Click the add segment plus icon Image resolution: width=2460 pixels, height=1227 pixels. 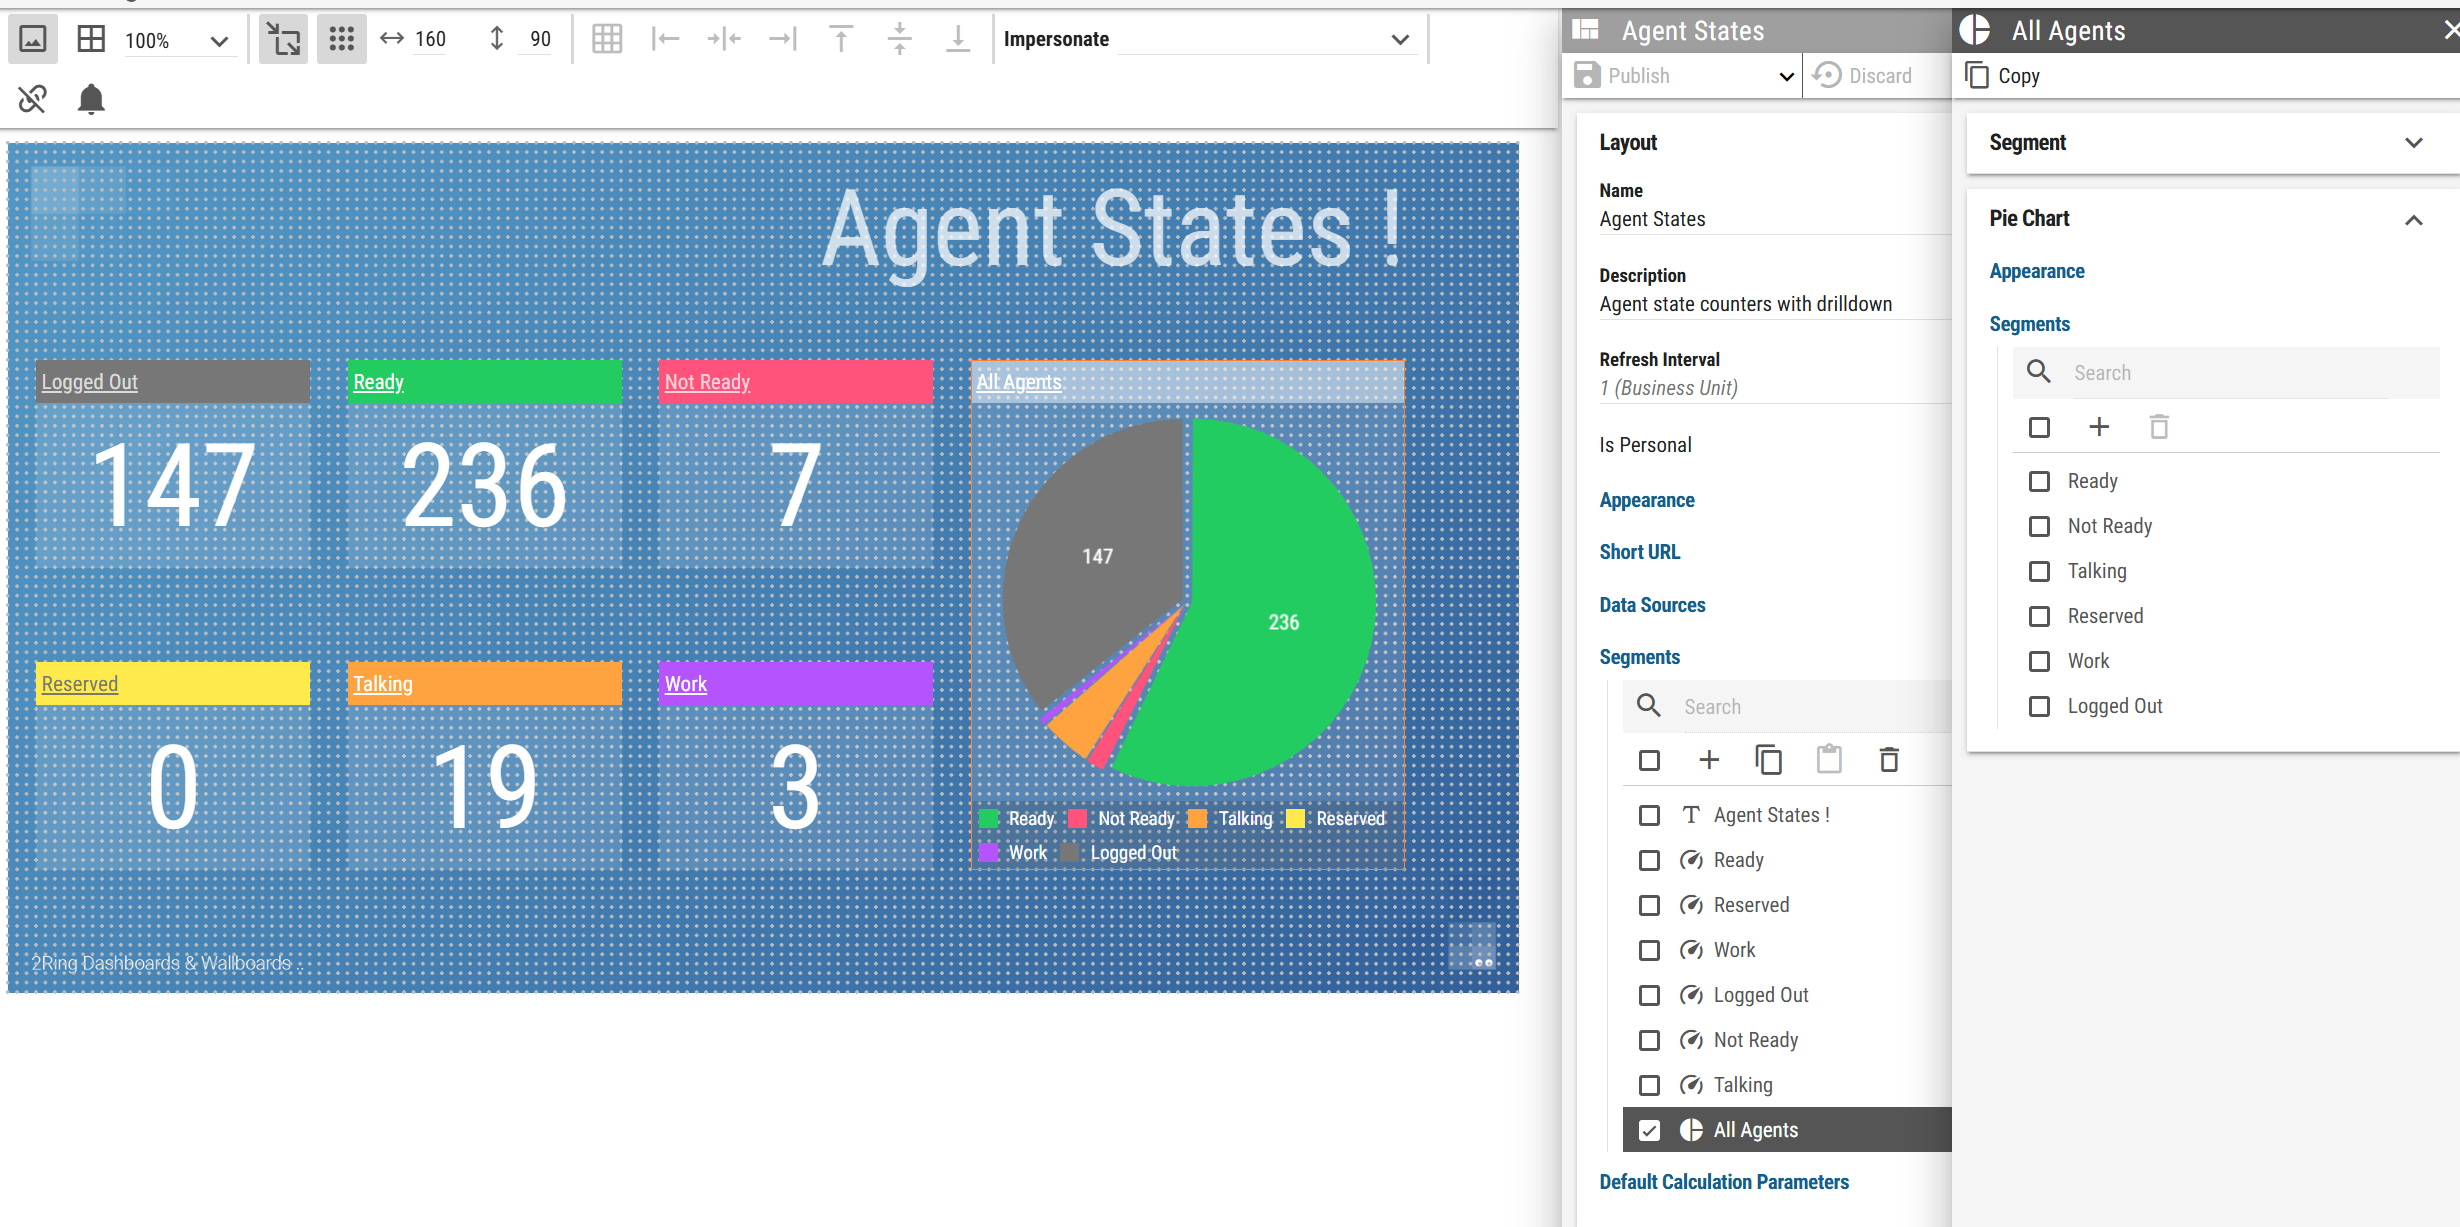click(1709, 760)
